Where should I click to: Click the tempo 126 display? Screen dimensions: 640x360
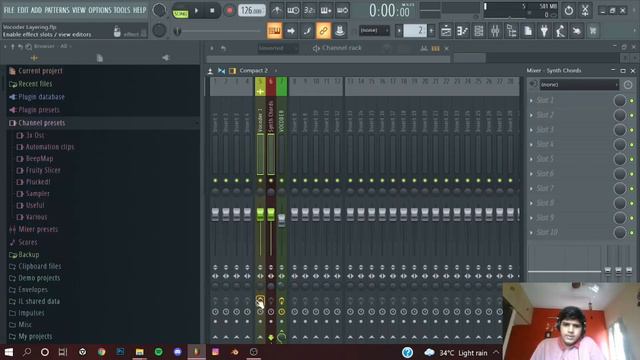pos(251,10)
